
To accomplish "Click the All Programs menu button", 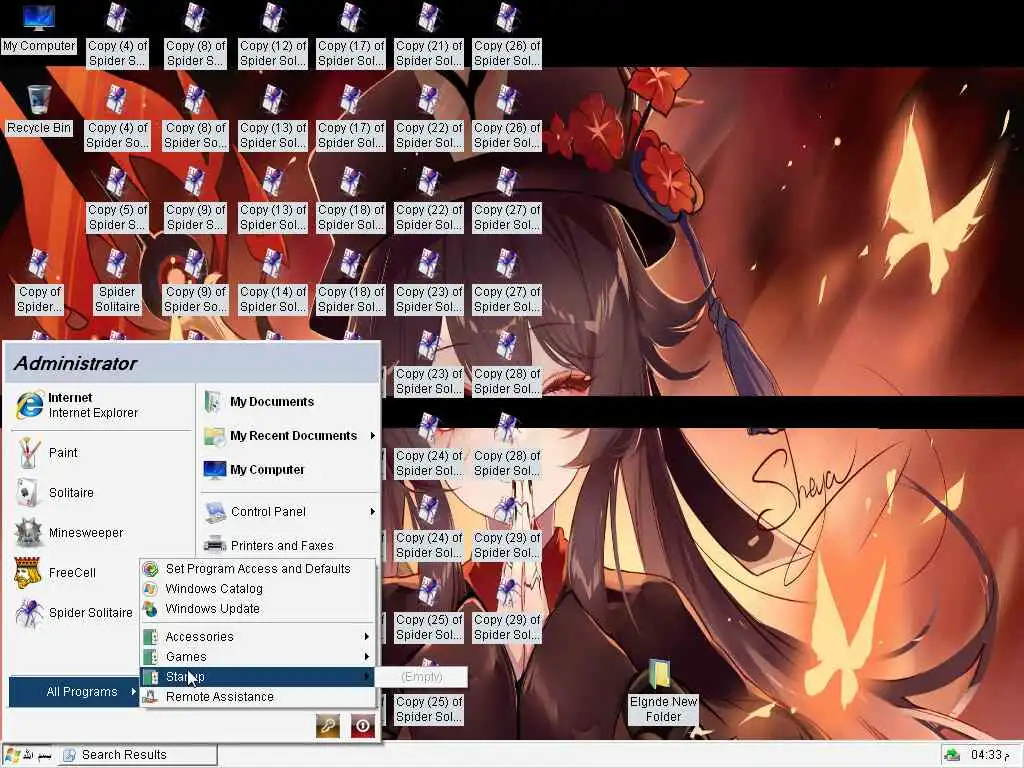I will (x=74, y=692).
